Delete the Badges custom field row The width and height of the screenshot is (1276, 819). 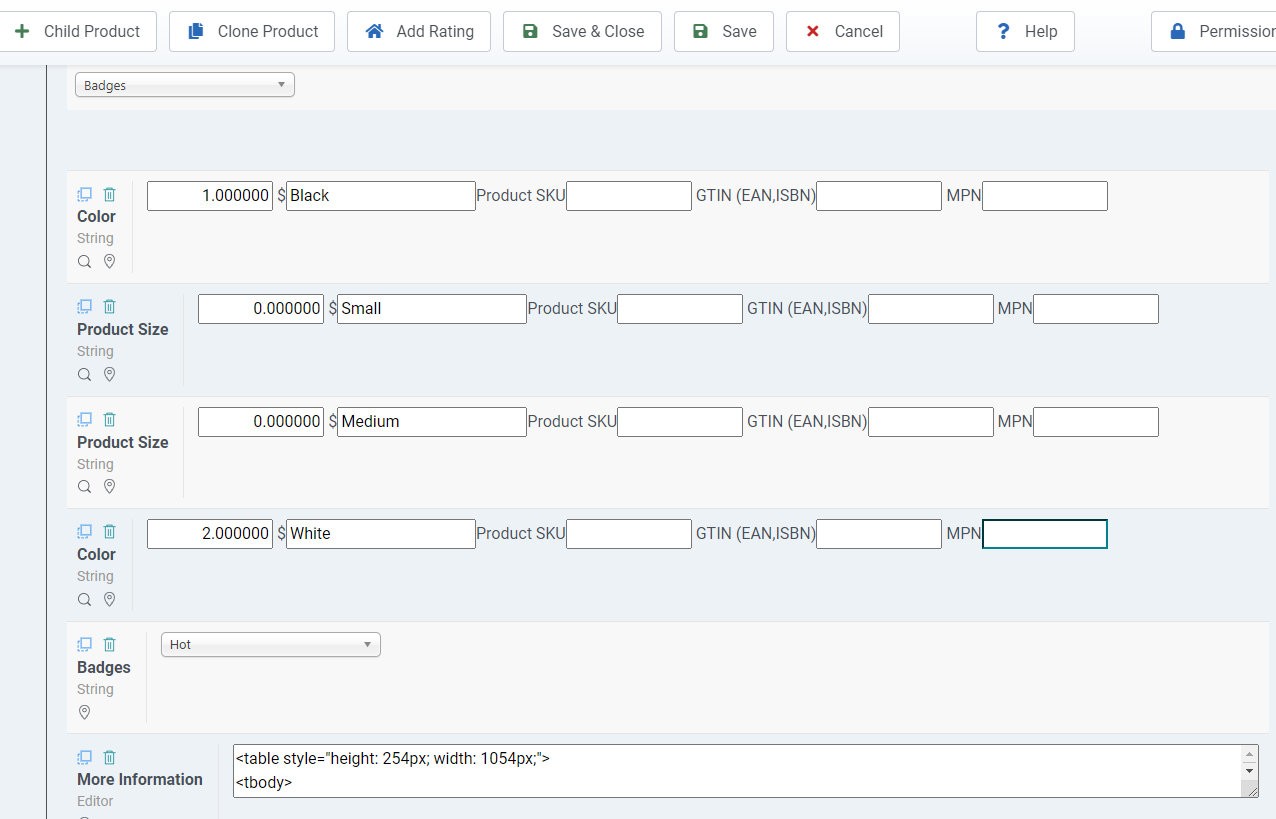(x=110, y=645)
